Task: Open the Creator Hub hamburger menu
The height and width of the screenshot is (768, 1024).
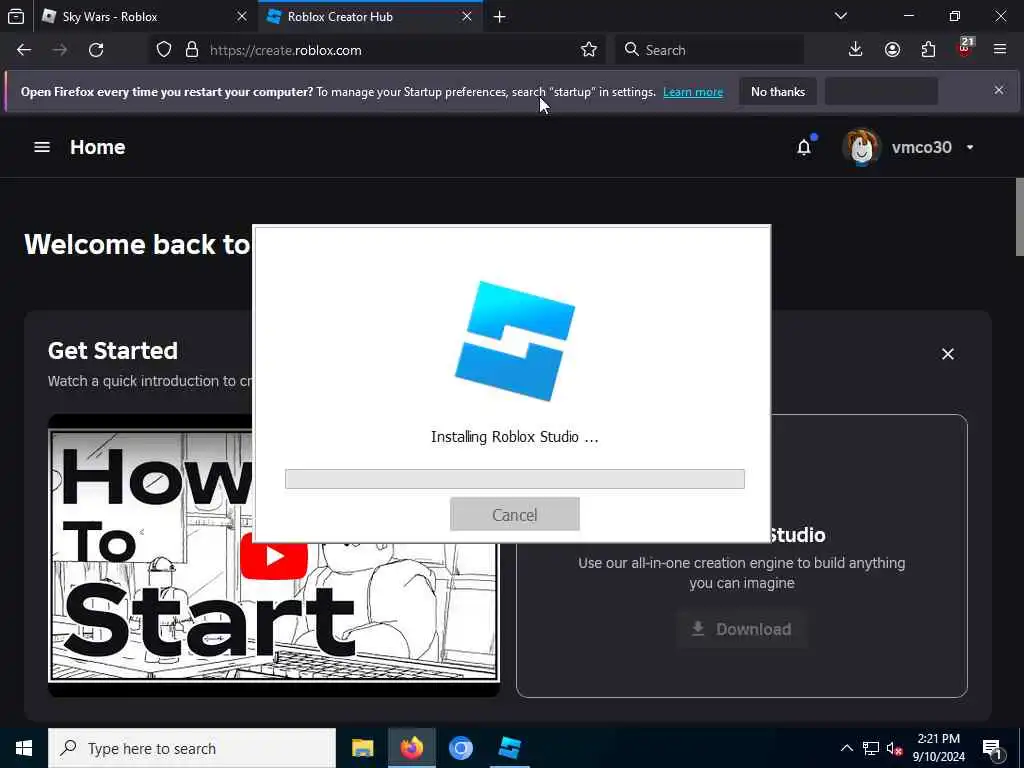Action: 42,147
